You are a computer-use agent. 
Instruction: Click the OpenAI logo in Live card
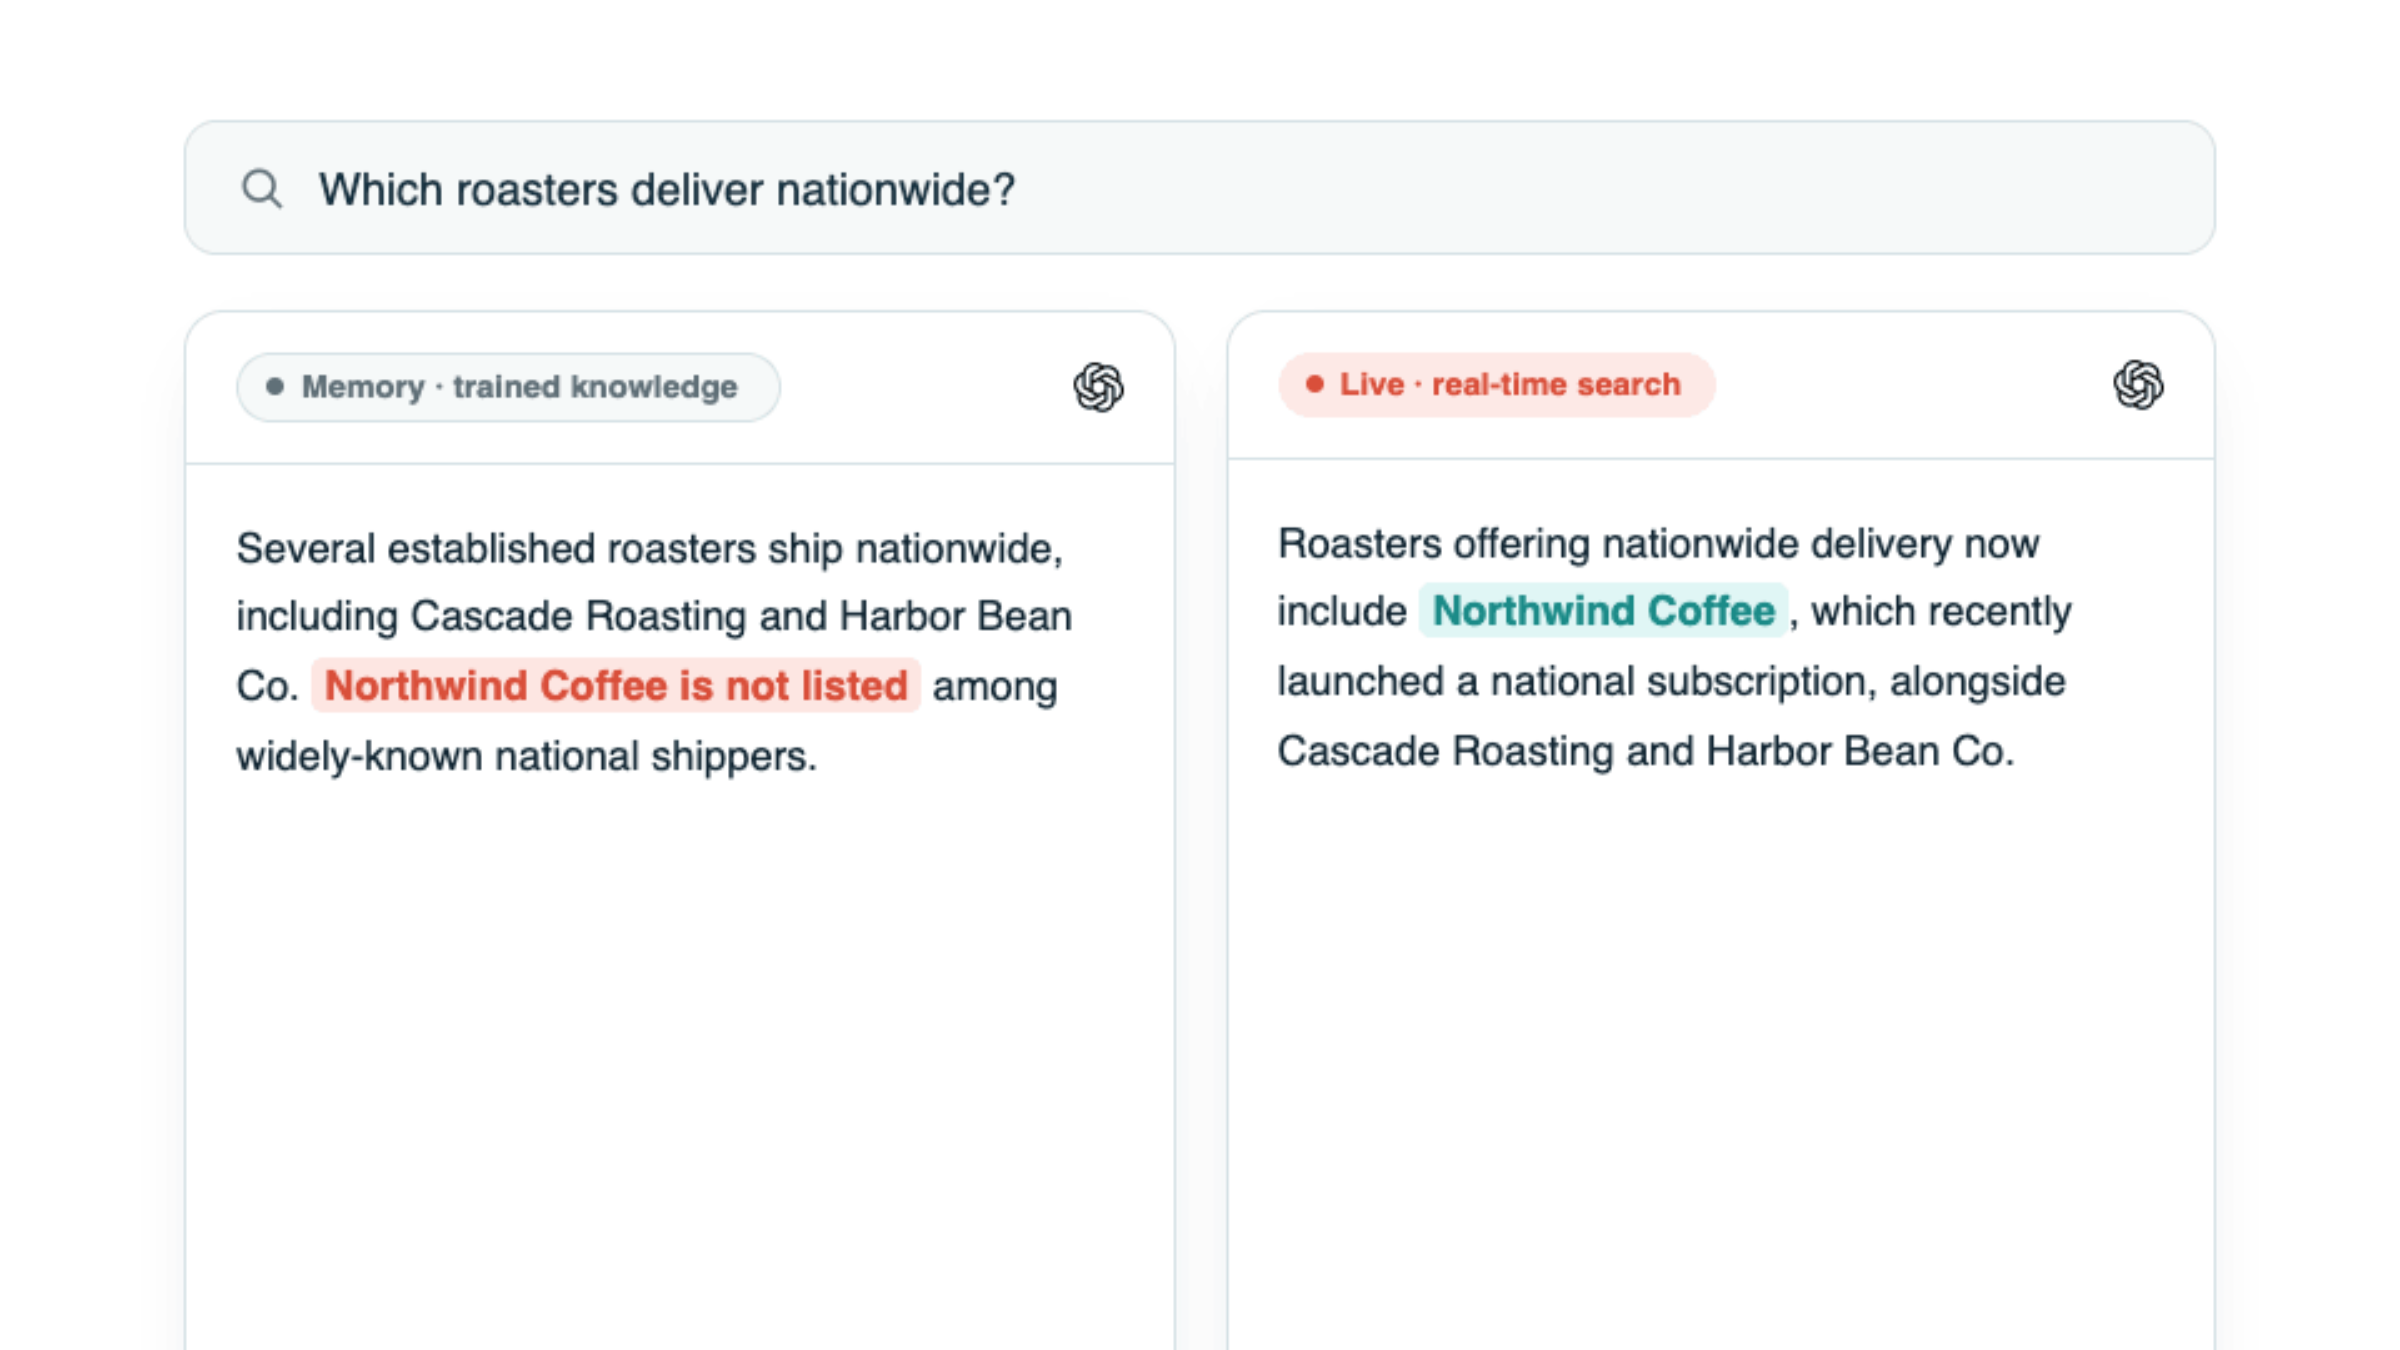coord(2138,385)
